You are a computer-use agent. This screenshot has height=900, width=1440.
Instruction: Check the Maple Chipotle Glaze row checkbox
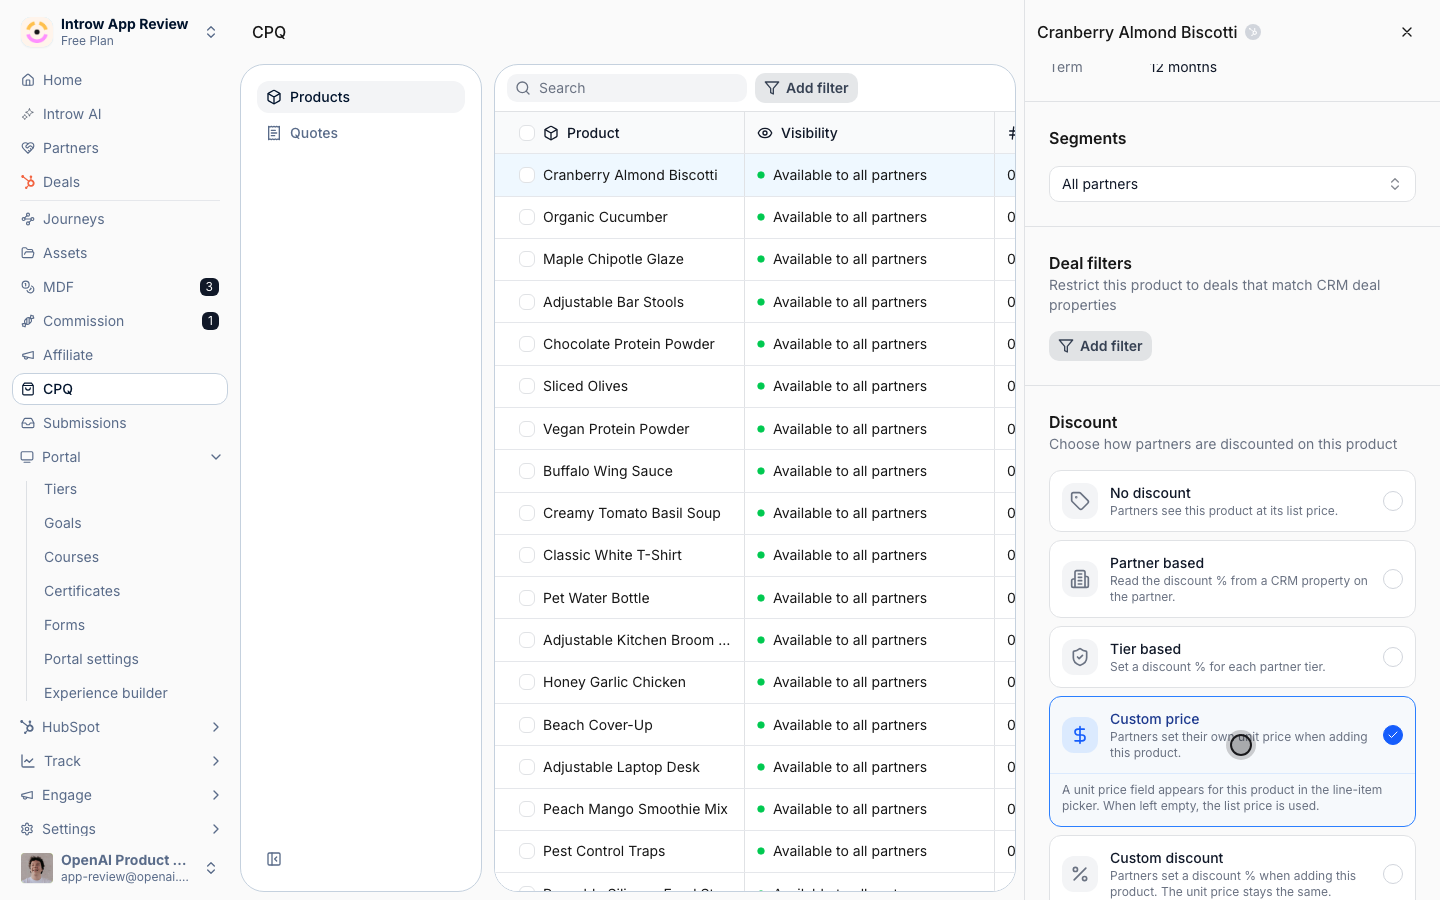[x=527, y=259]
